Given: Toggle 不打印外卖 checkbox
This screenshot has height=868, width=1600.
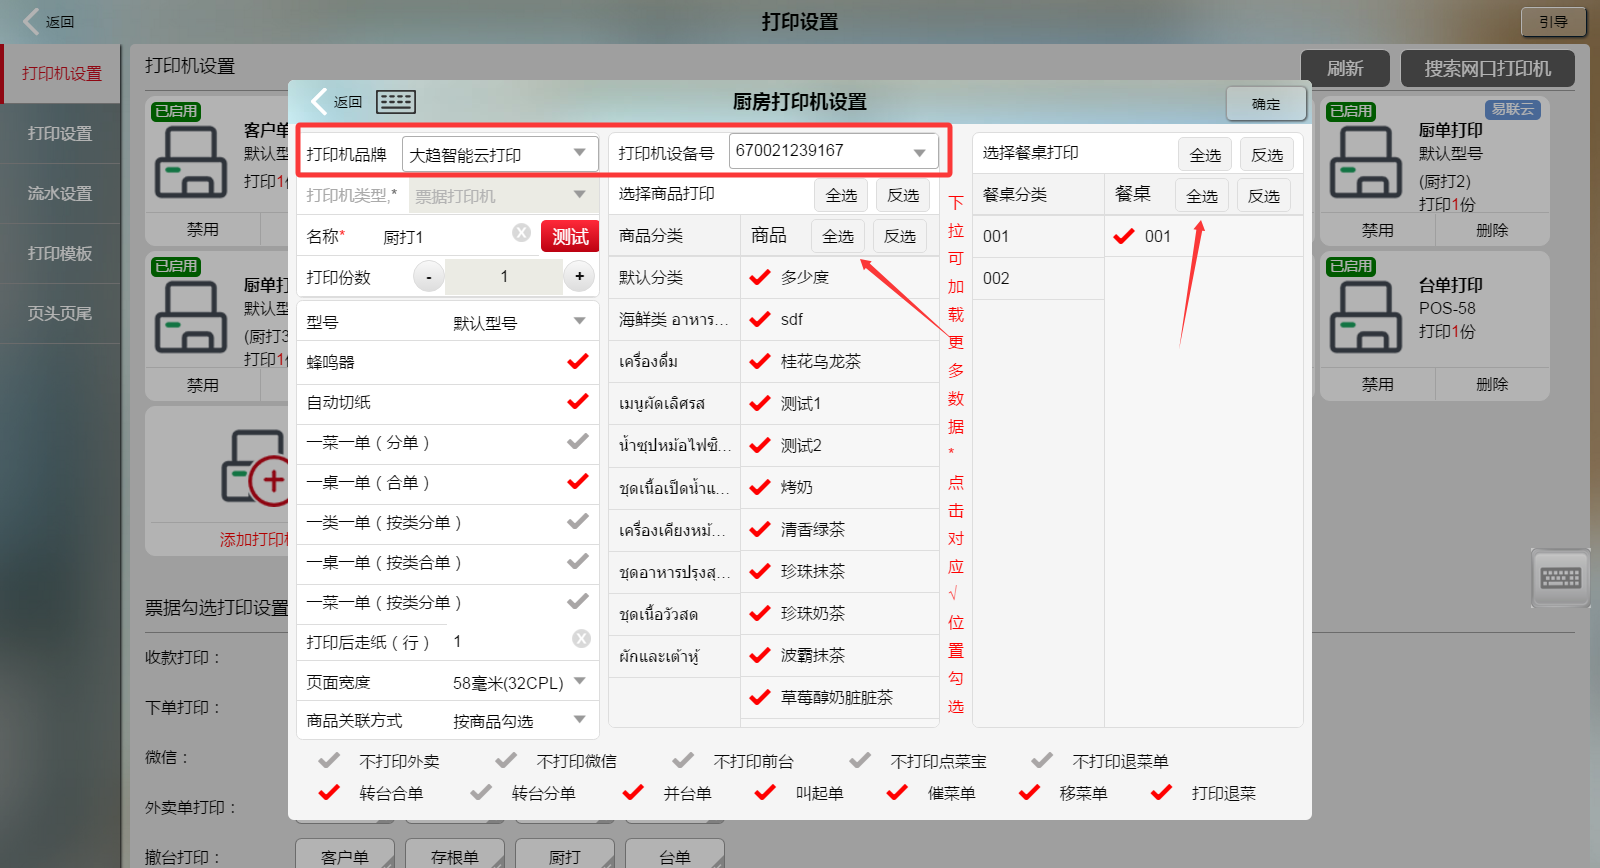Looking at the screenshot, I should point(329,761).
